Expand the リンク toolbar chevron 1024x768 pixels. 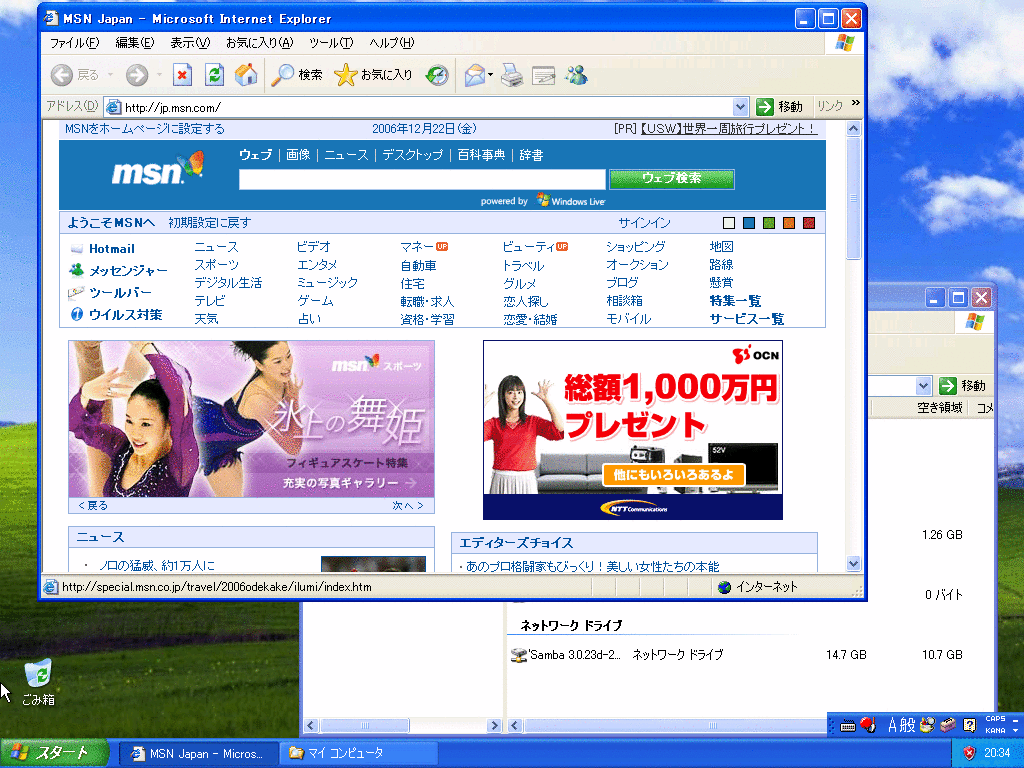pos(856,103)
